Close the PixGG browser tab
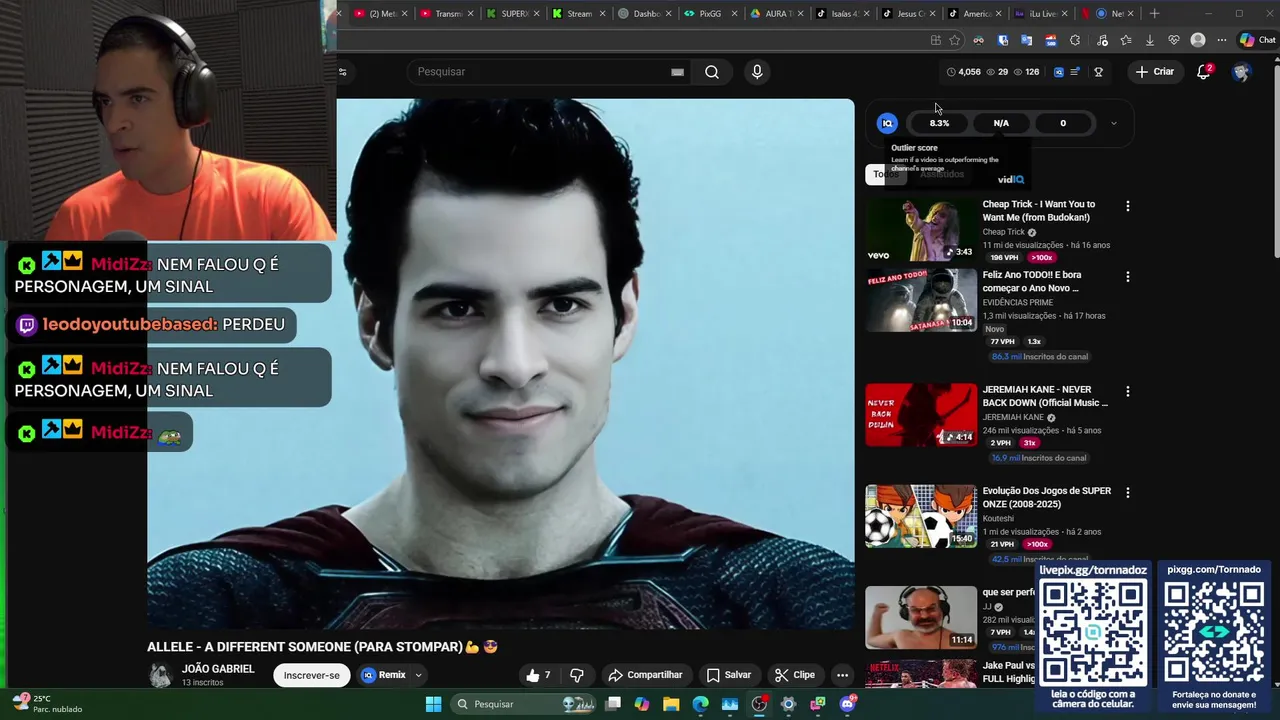Screen dimensions: 1280x720 point(735,14)
